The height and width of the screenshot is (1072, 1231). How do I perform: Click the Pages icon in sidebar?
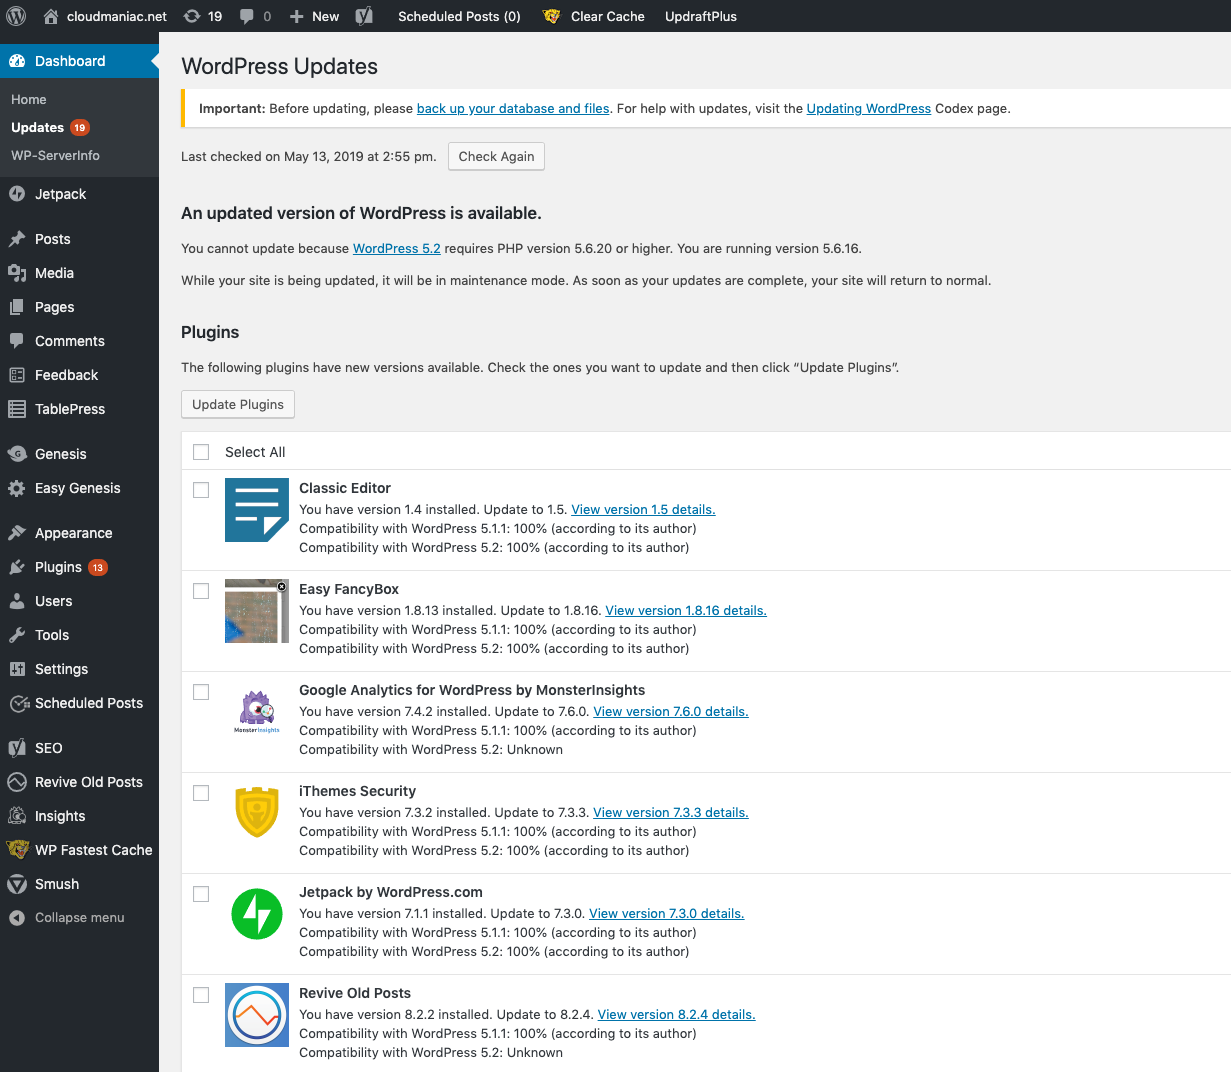pyautogui.click(x=17, y=307)
